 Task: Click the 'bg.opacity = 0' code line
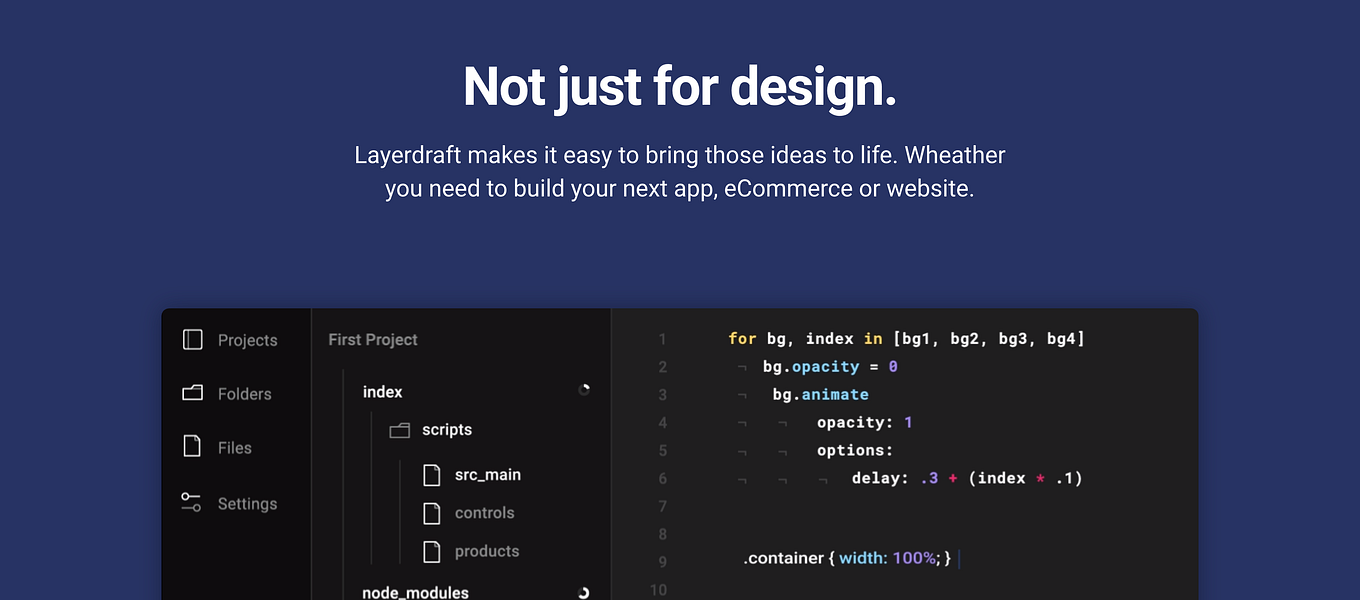tap(830, 367)
